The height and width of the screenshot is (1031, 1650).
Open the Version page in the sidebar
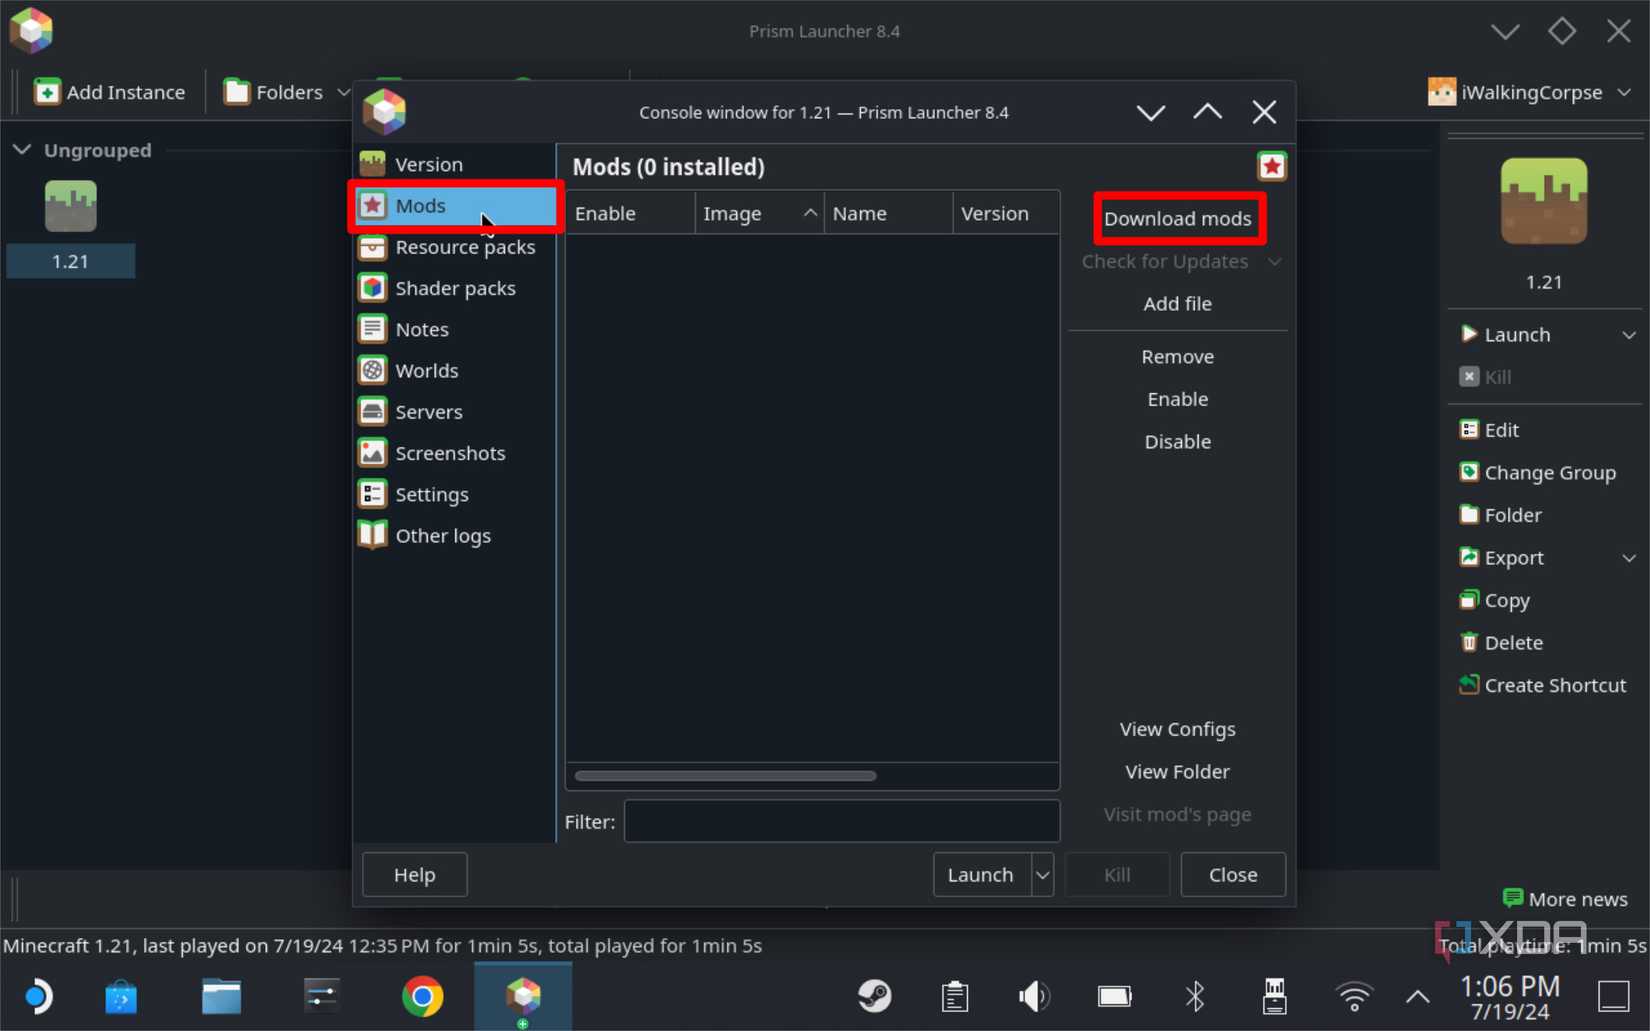pos(455,164)
